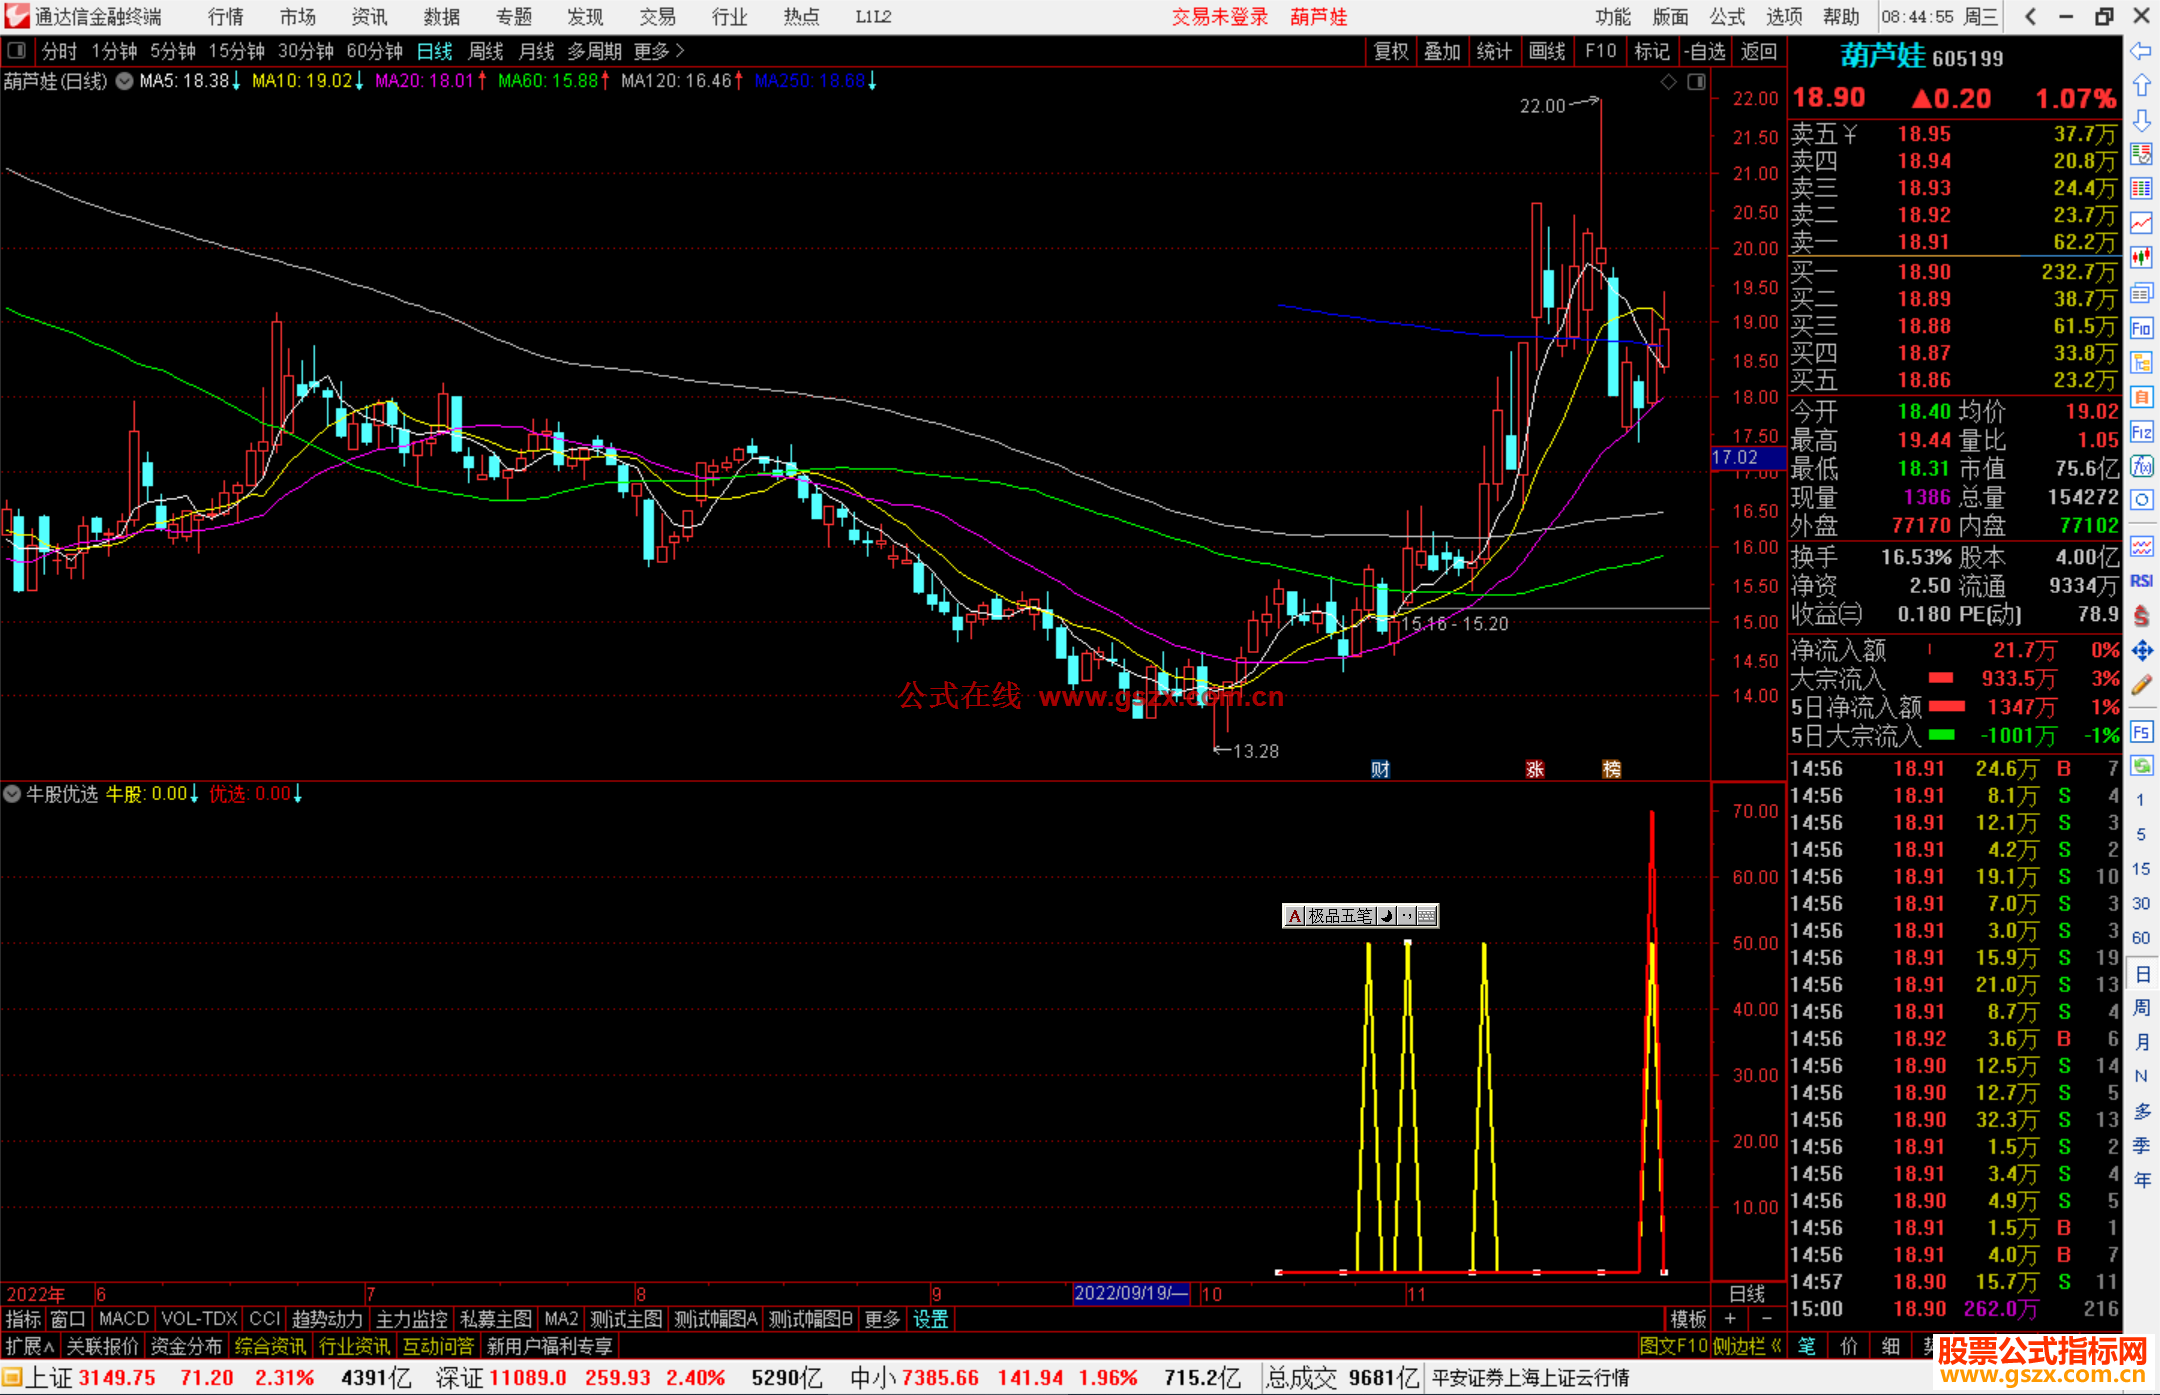
Task: Collapse the 侧边栏 sidebar chevron
Action: (x=1777, y=1346)
